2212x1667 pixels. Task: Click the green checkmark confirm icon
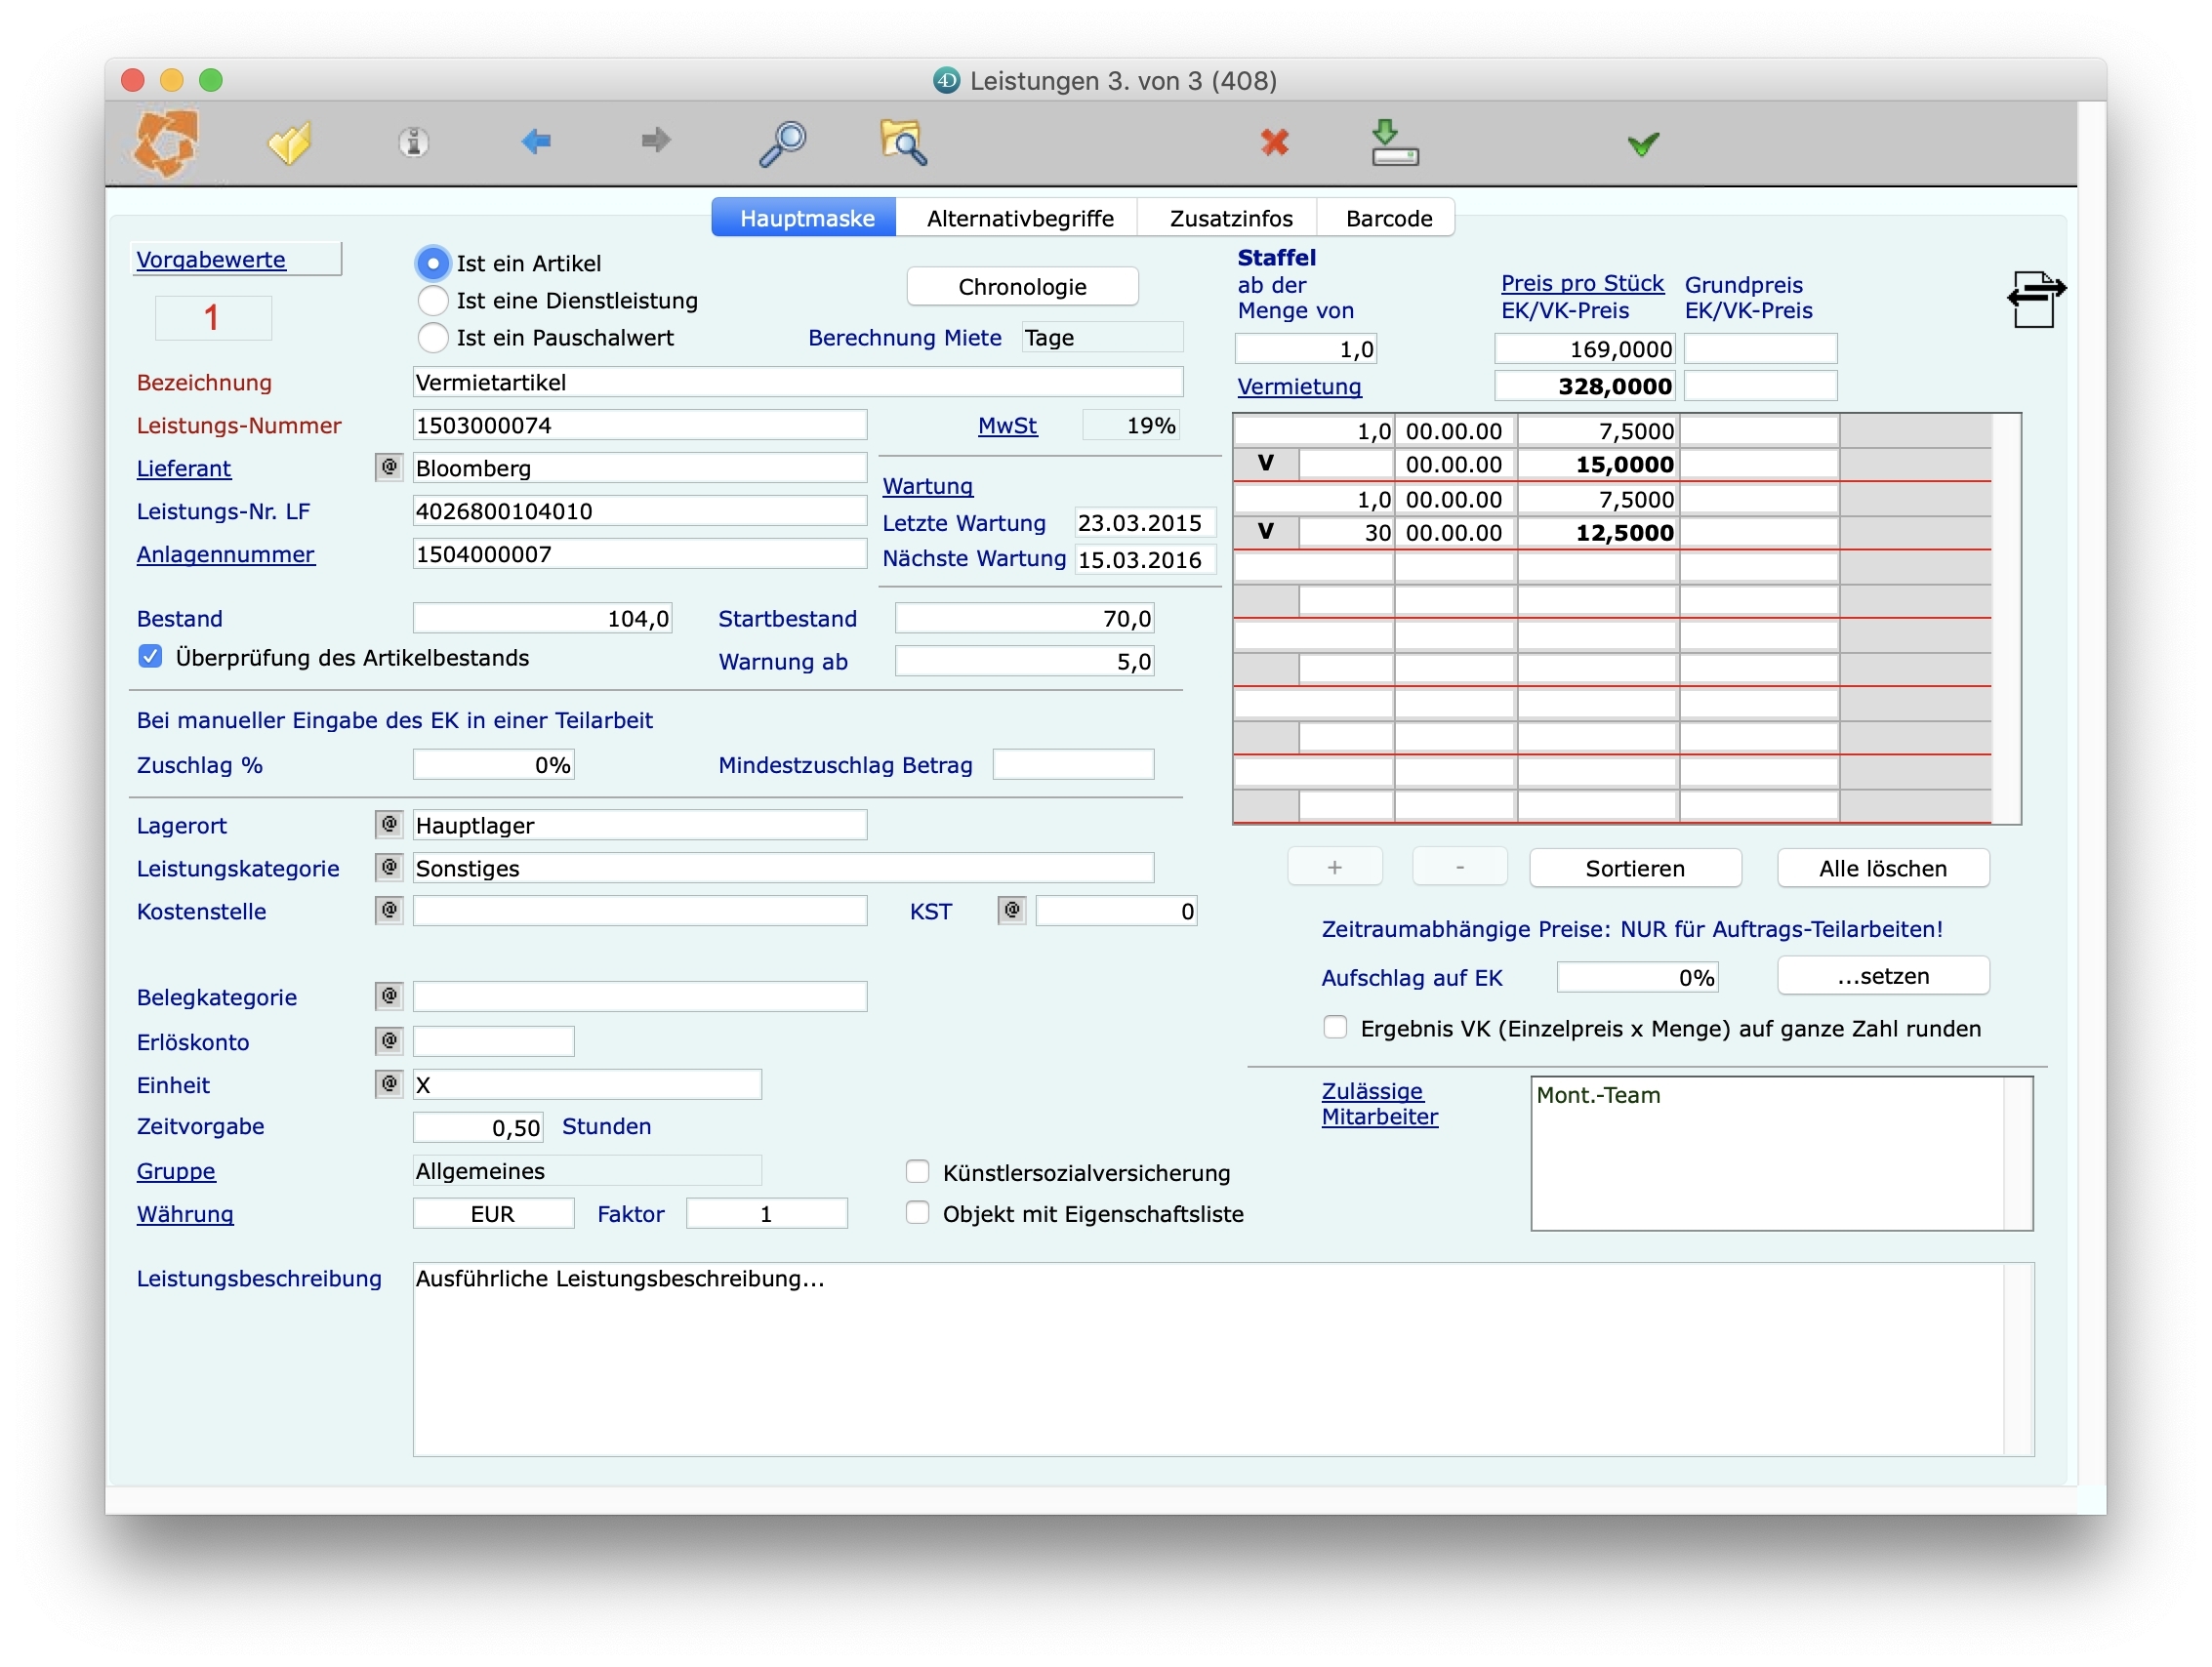click(x=1643, y=144)
